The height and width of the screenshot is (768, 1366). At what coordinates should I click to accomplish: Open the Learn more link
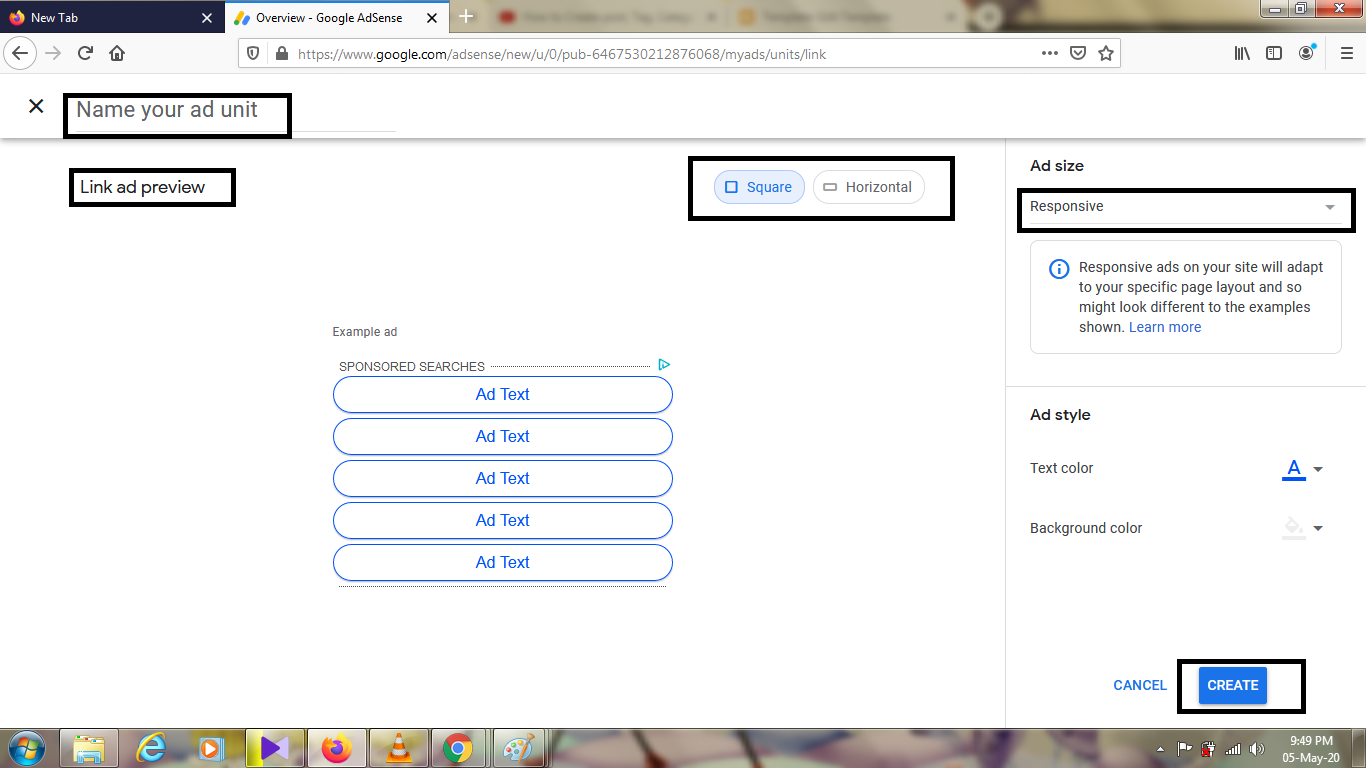click(1165, 327)
